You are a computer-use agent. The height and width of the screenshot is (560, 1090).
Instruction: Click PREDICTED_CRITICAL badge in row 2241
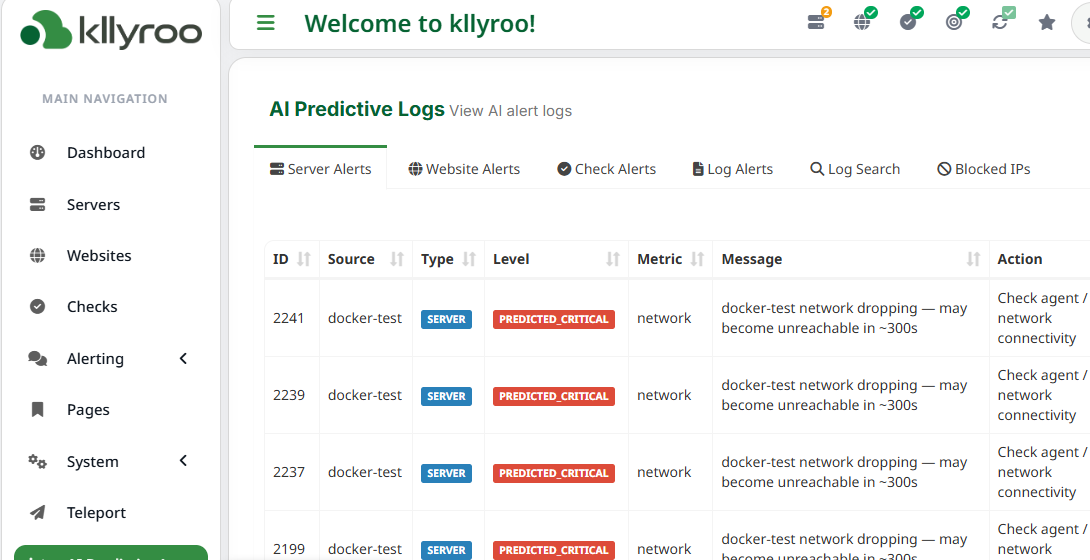pos(554,319)
